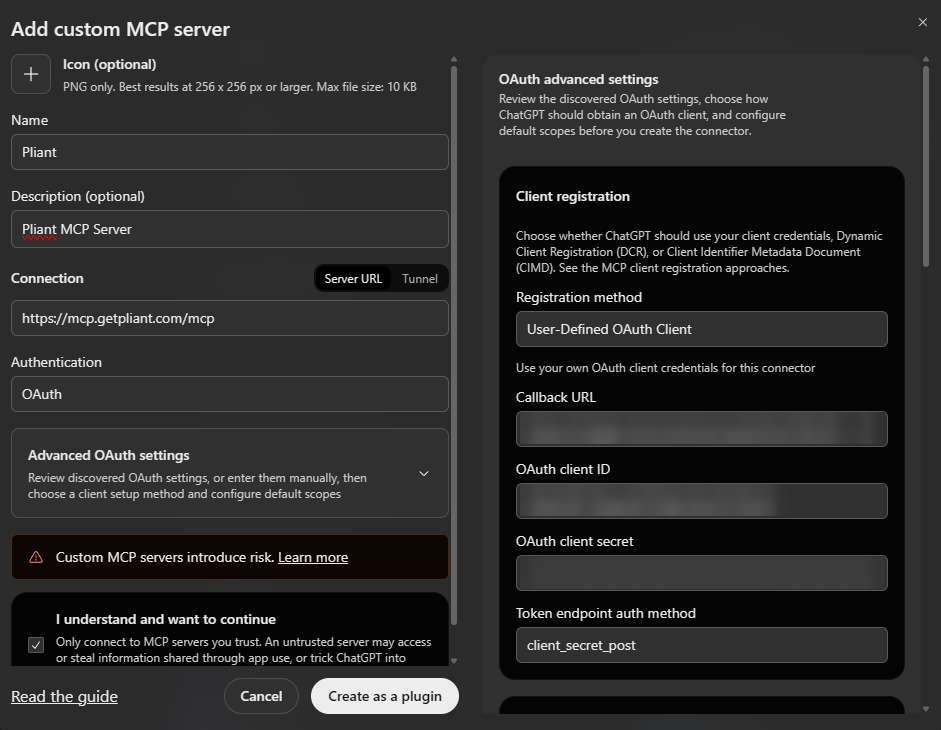Open the Authentication OAuth dropdown

[x=230, y=394]
